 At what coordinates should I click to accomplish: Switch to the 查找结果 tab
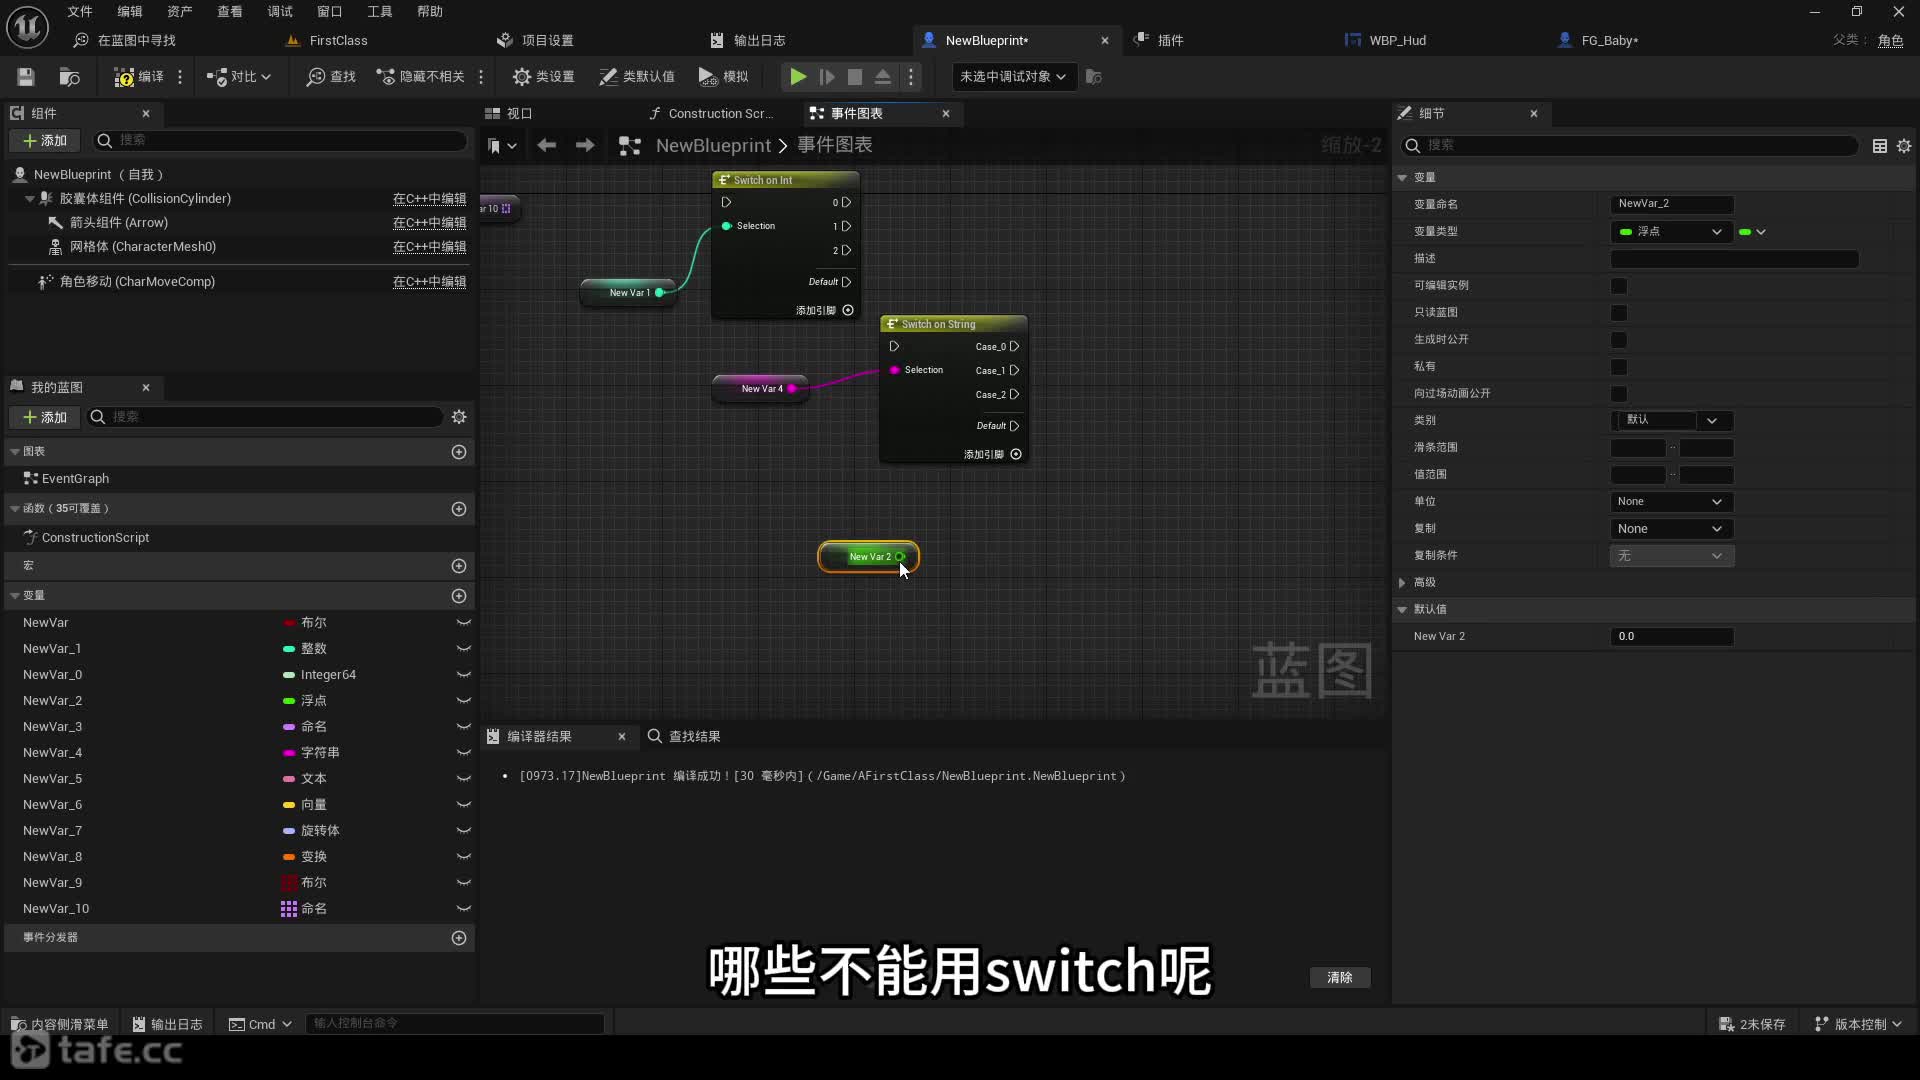tap(685, 737)
